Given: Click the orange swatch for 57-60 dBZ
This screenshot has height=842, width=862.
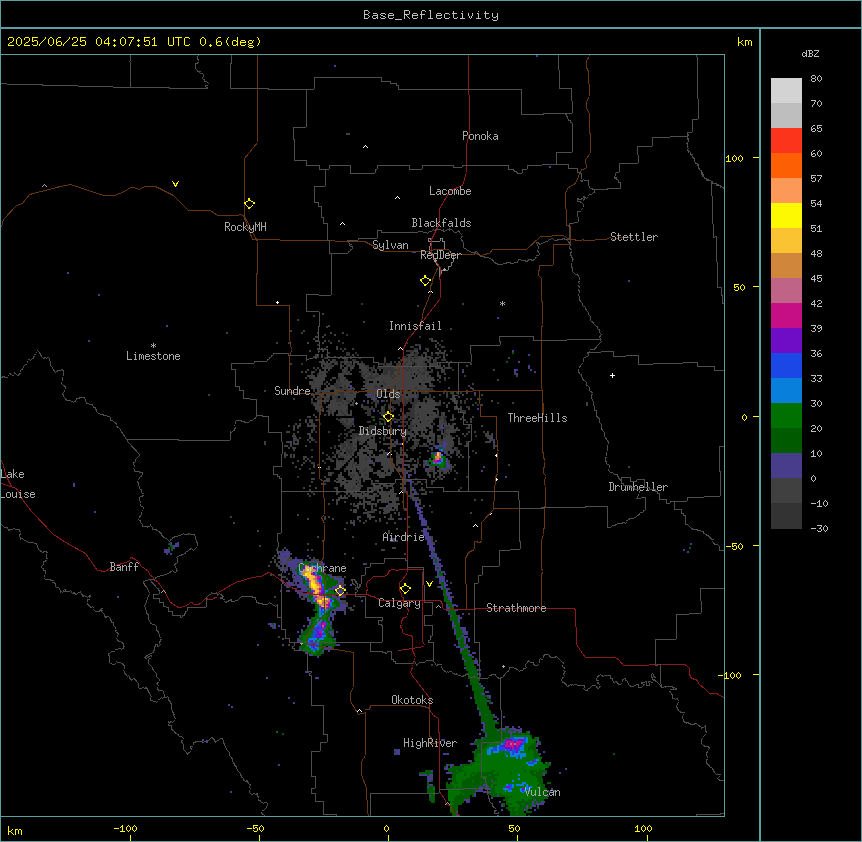Looking at the screenshot, I should pos(786,165).
